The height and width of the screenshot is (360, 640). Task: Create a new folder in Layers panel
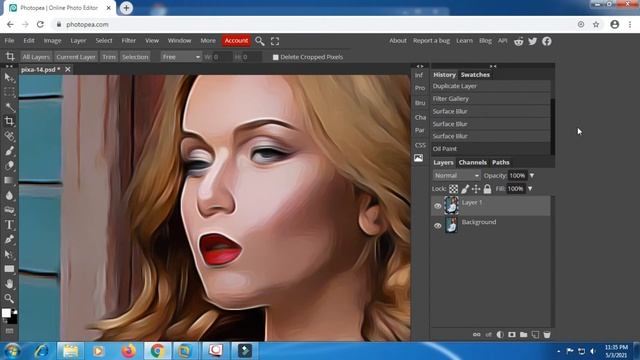(523, 335)
